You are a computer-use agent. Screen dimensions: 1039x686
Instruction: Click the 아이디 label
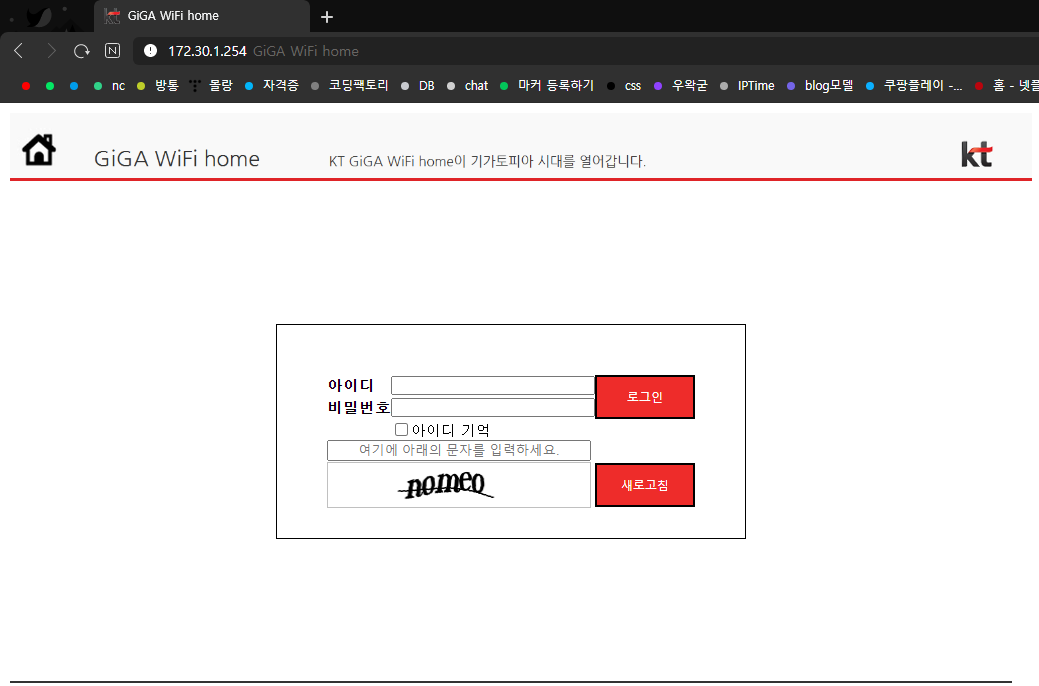click(x=351, y=385)
